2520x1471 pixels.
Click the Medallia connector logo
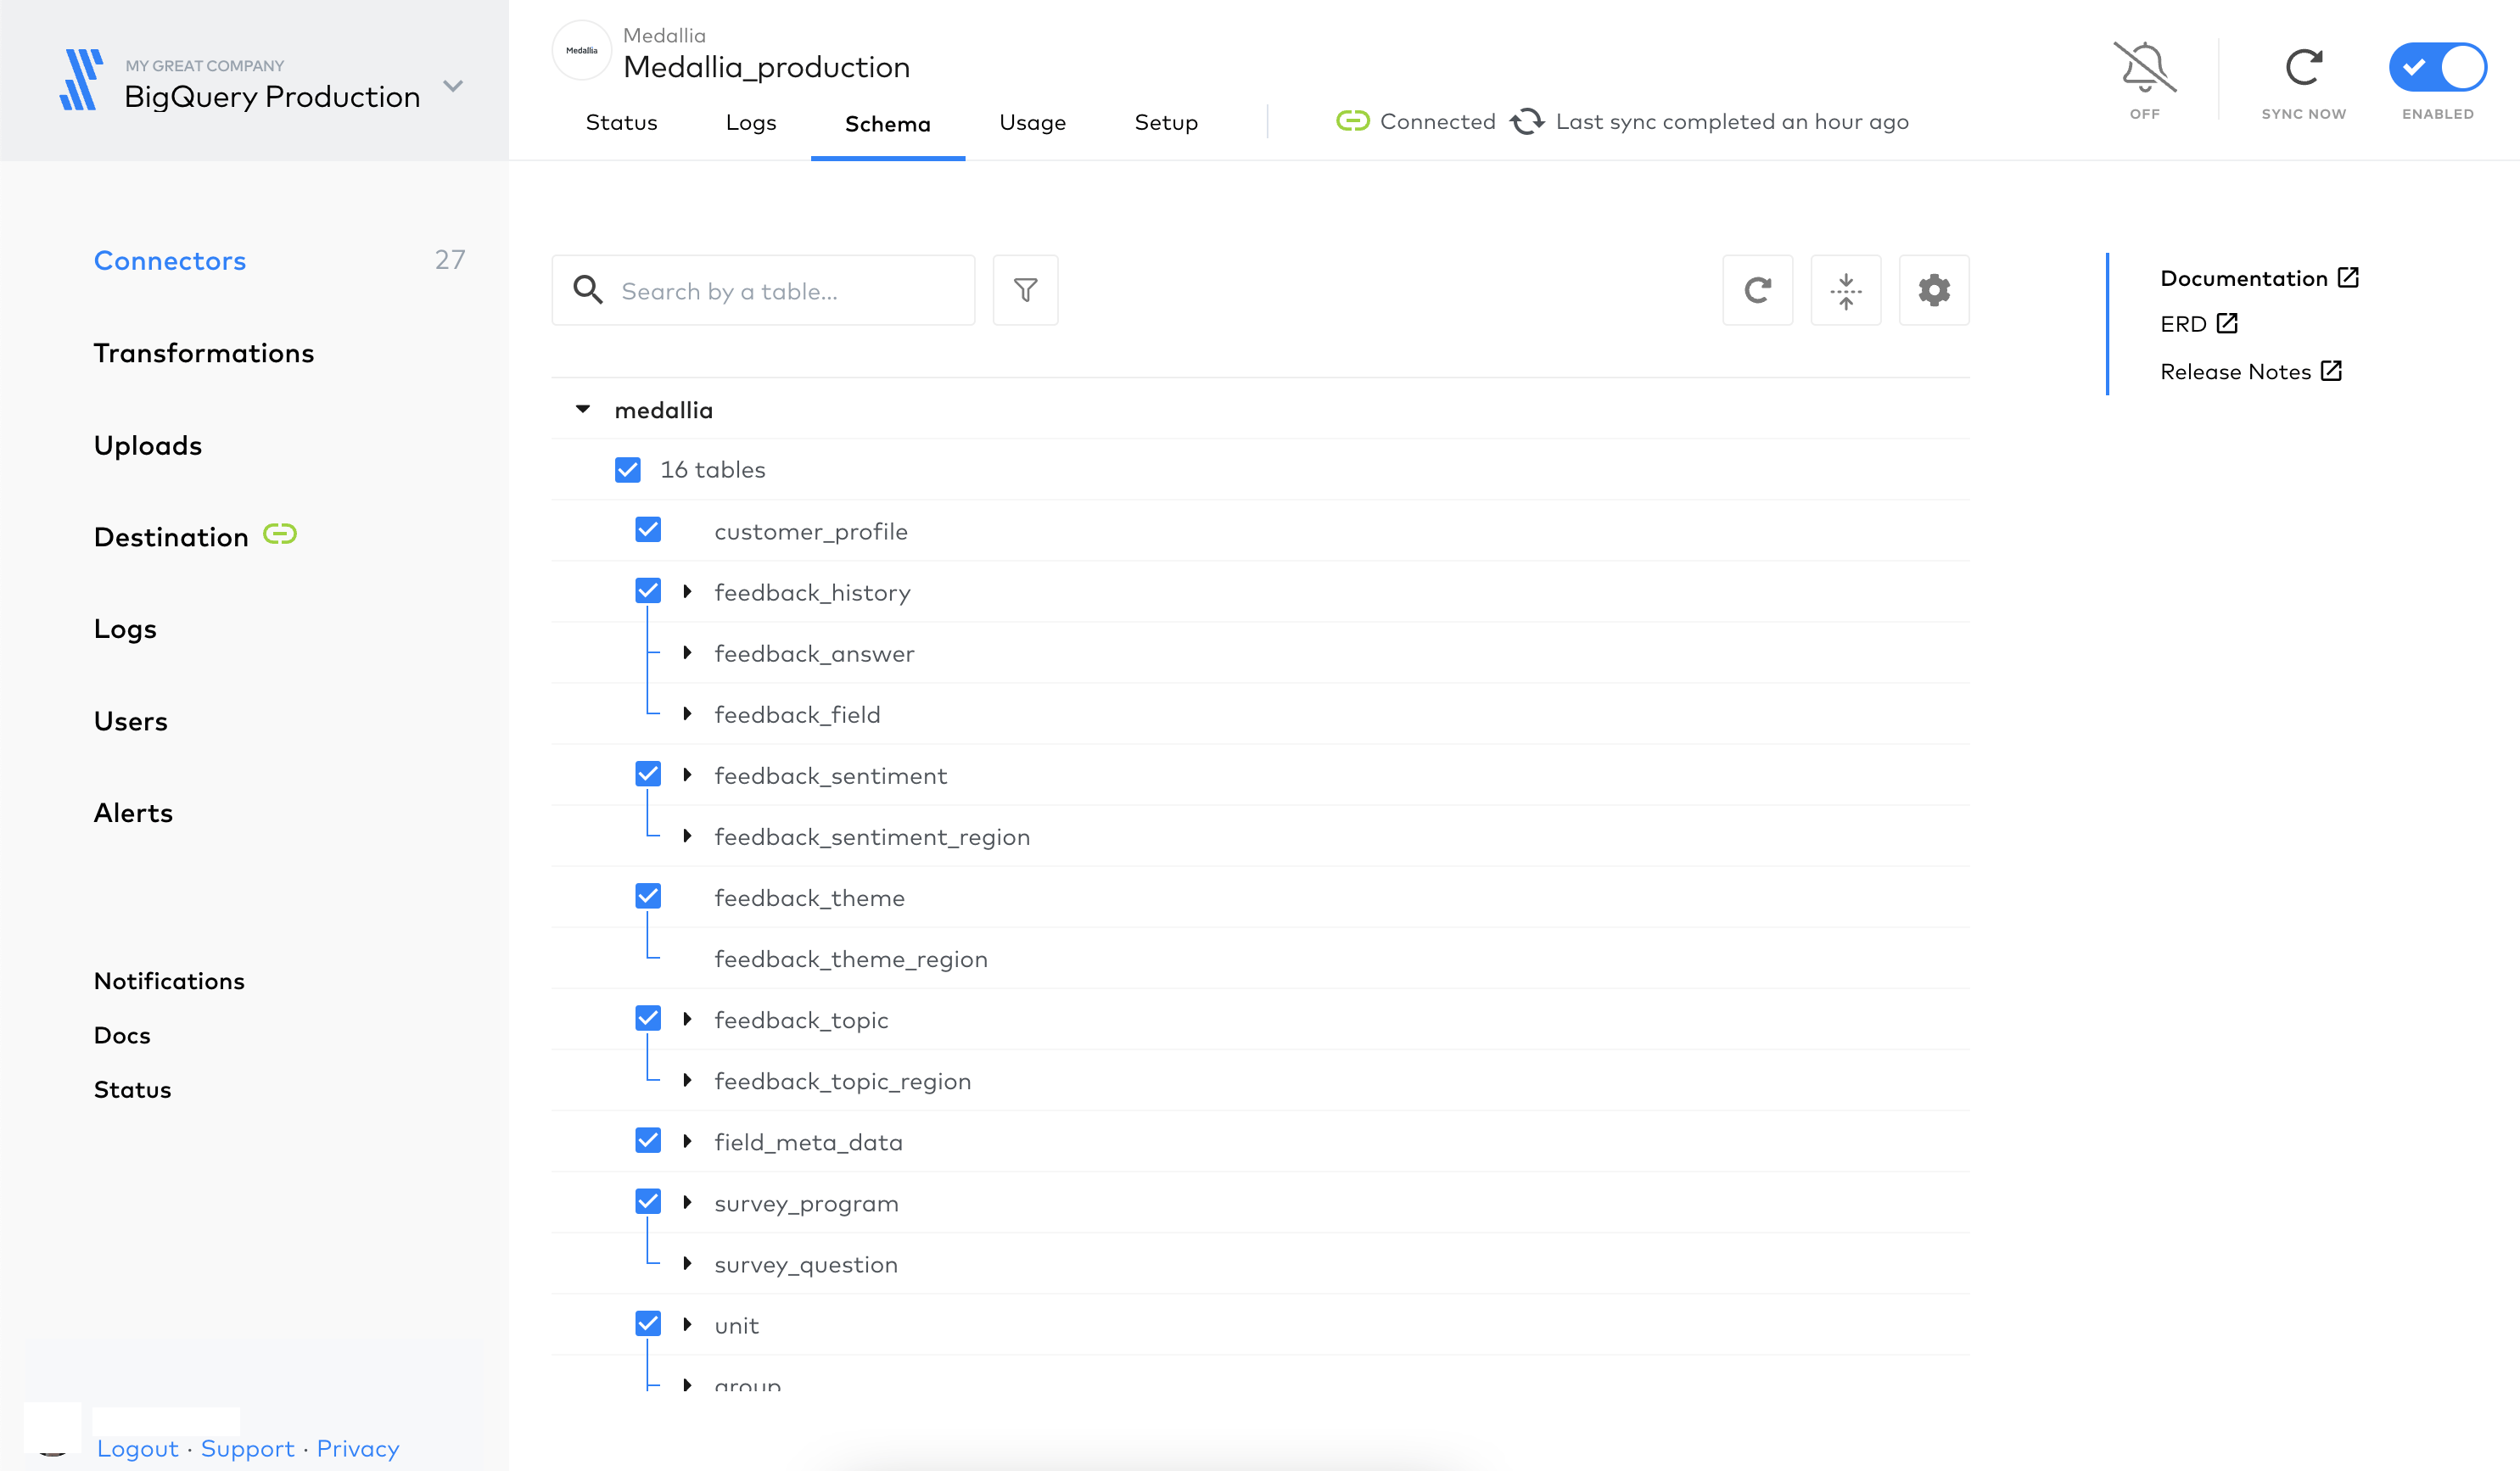coord(582,50)
